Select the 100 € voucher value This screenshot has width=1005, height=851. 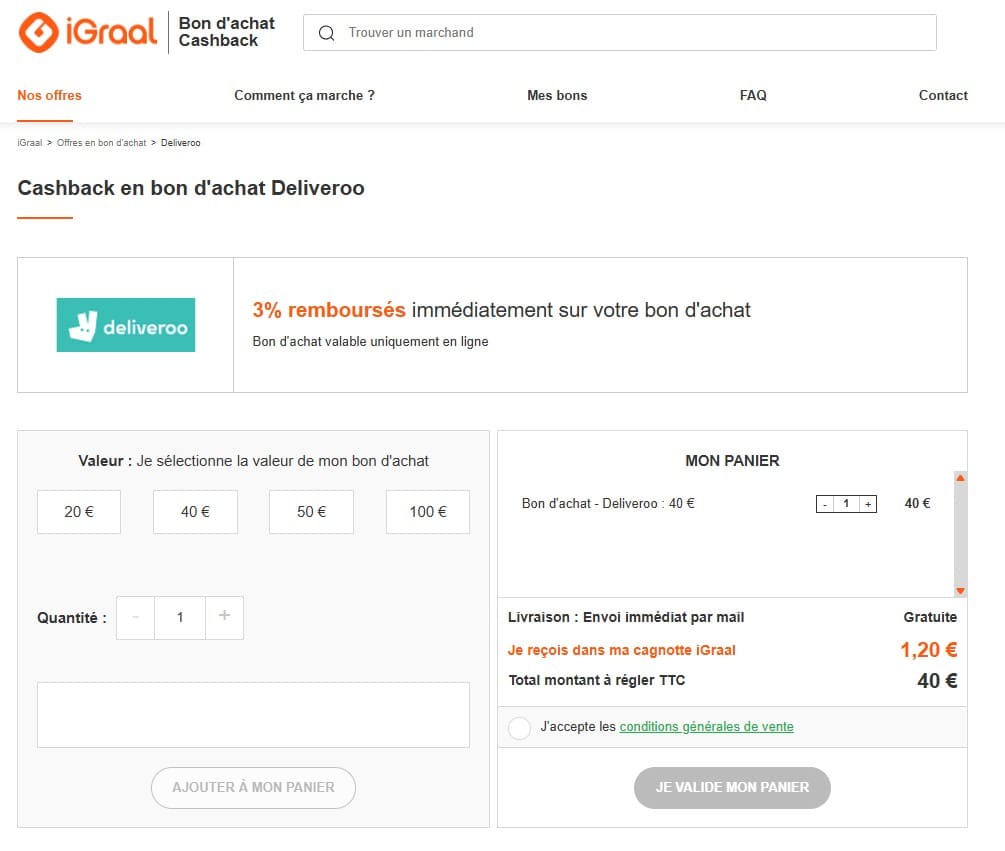click(427, 511)
